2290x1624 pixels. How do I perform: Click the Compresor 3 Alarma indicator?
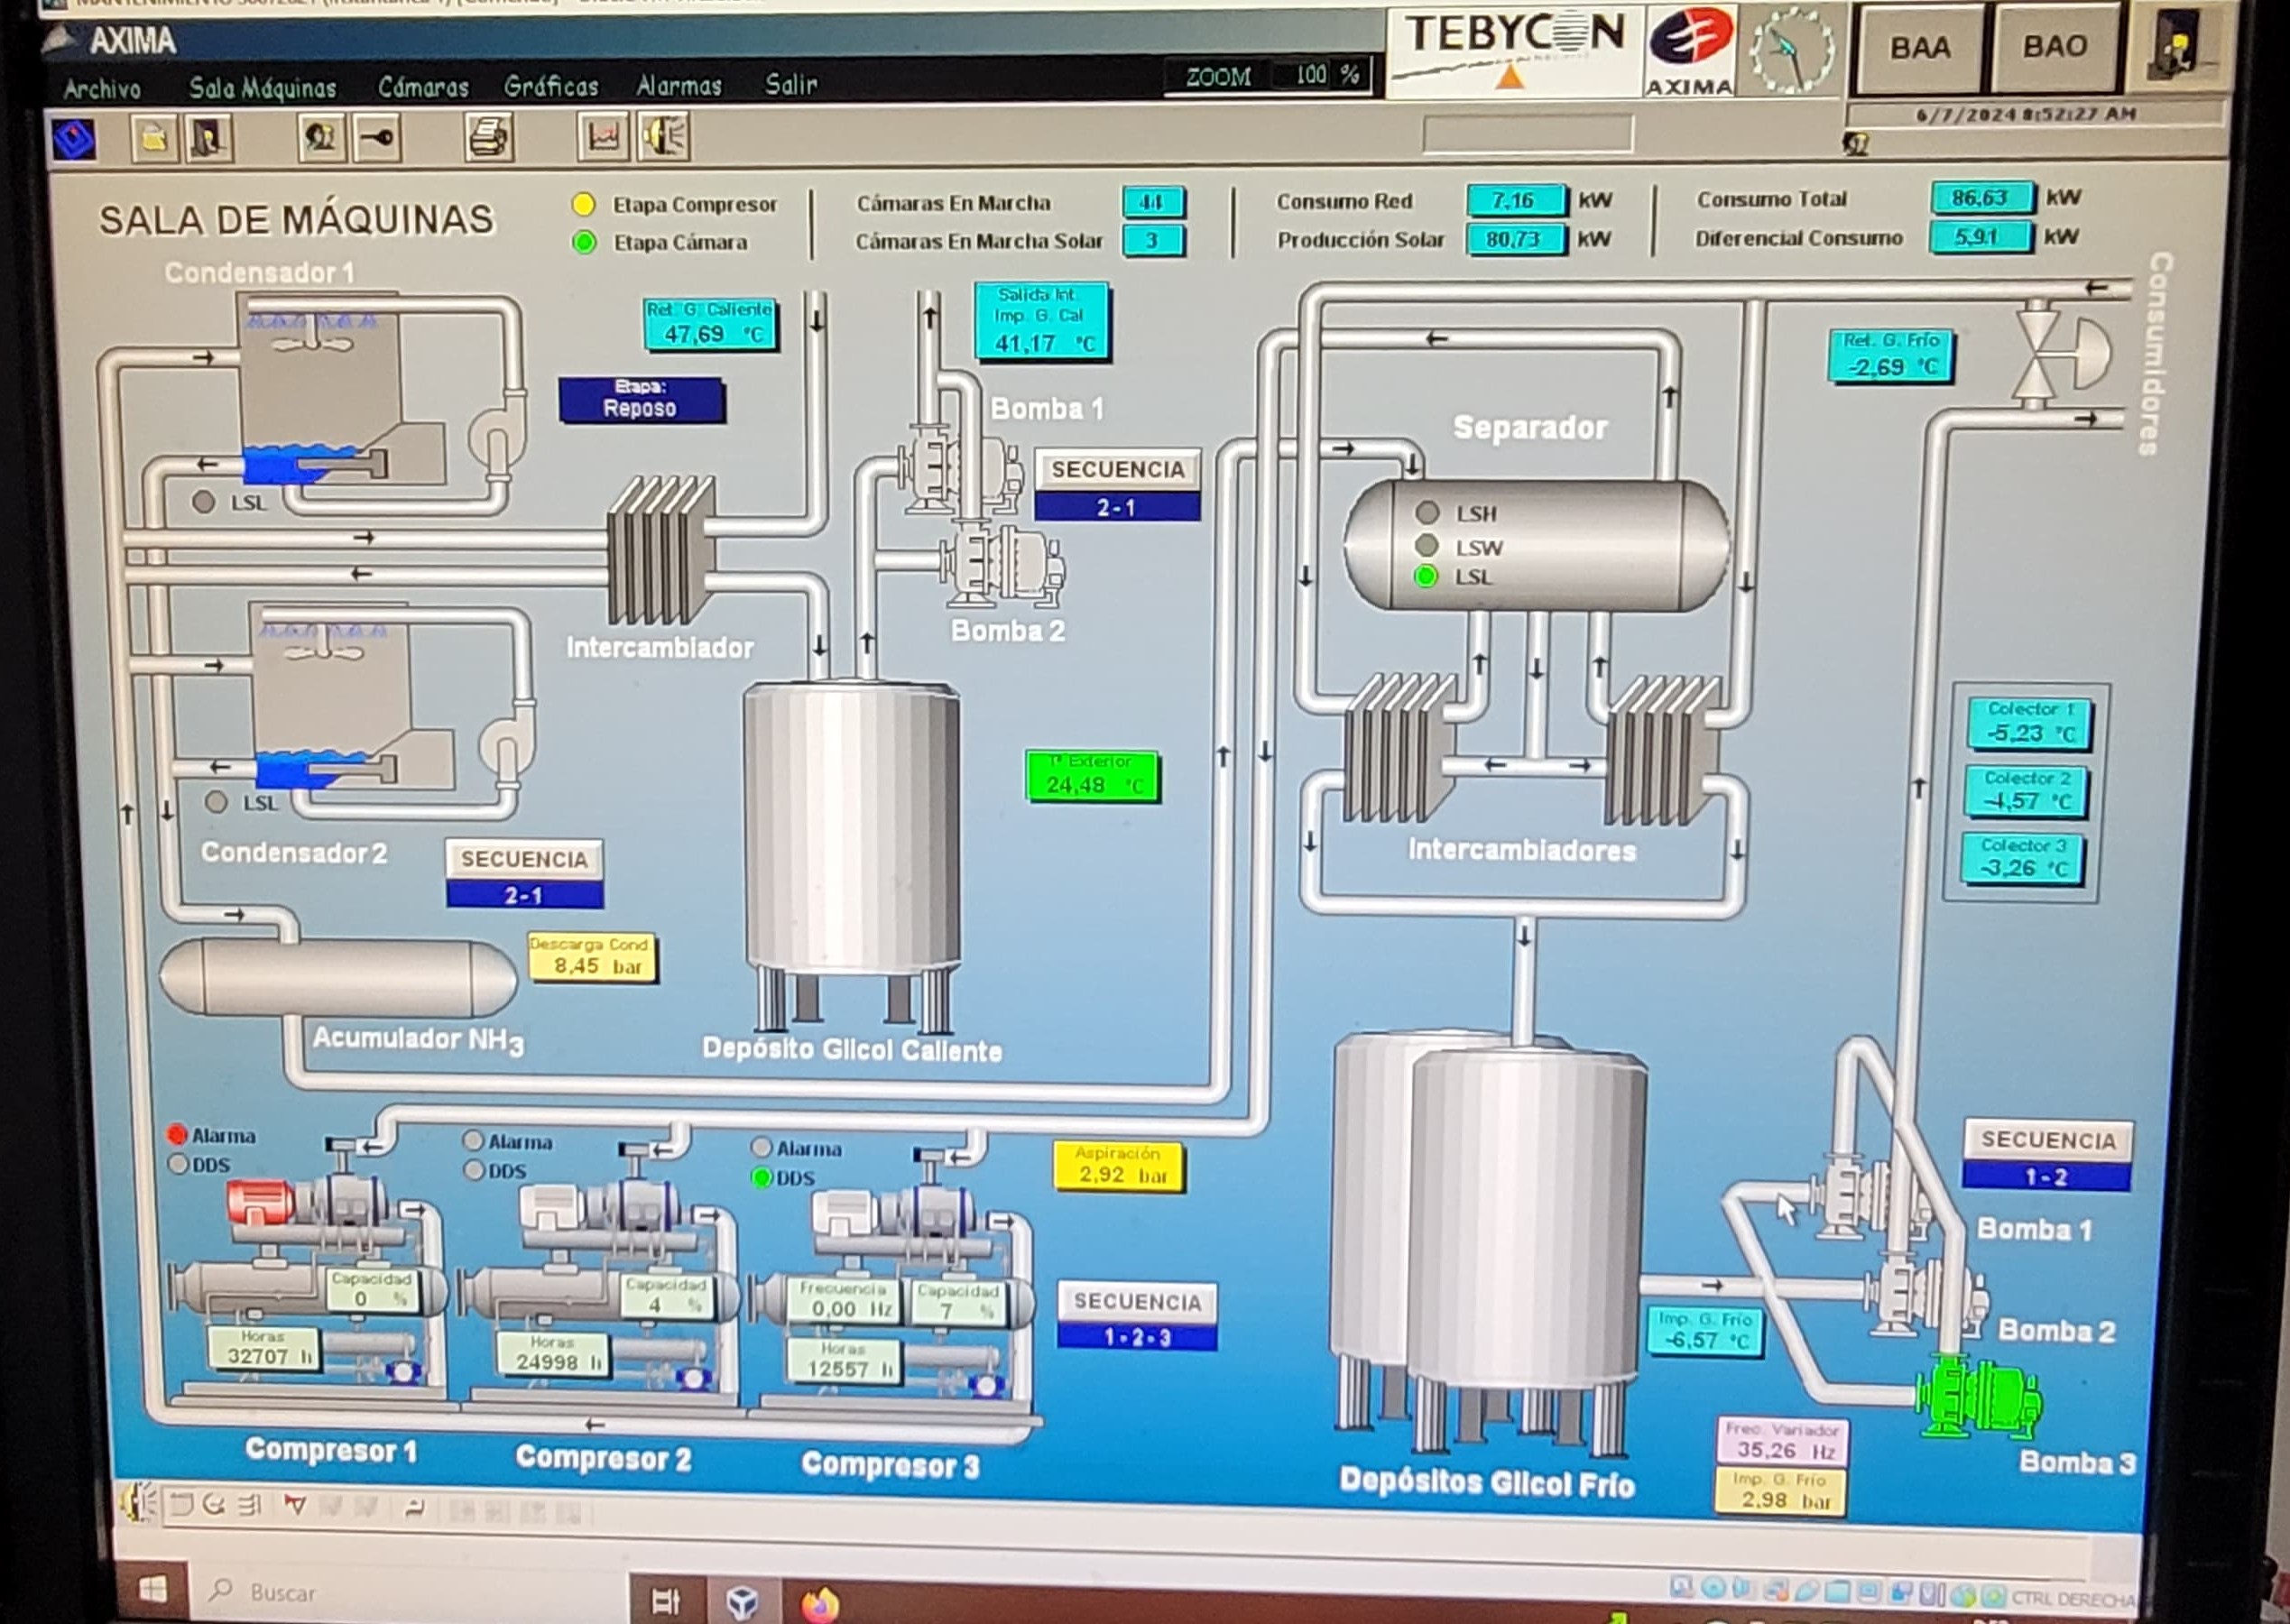tap(761, 1147)
